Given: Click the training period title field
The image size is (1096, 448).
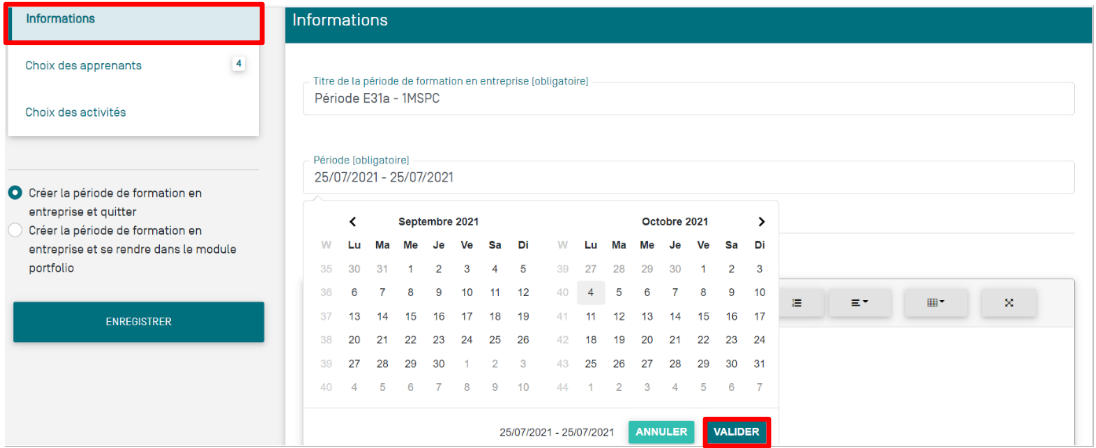Looking at the screenshot, I should tap(688, 99).
